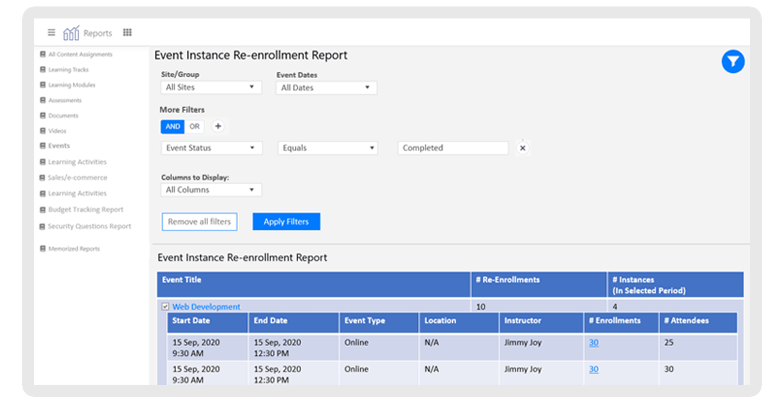Open Learning Tracks in sidebar
Image resolution: width=784 pixels, height=403 pixels.
(68, 70)
